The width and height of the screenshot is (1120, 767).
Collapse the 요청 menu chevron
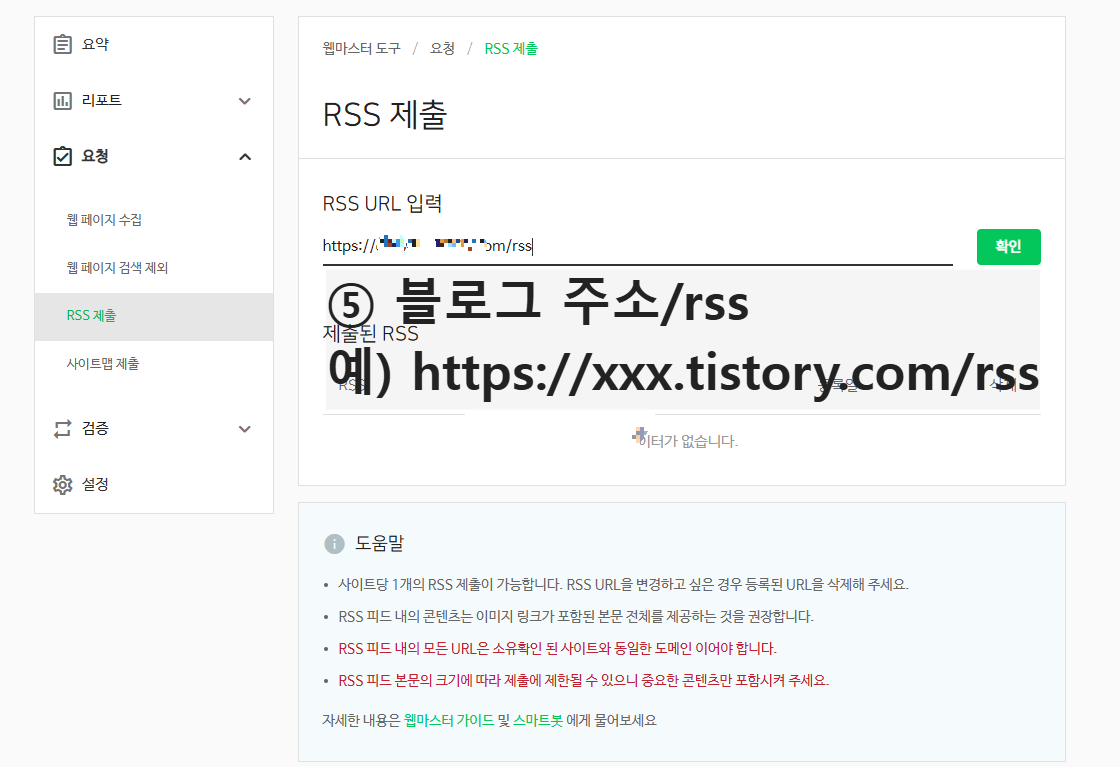click(245, 156)
